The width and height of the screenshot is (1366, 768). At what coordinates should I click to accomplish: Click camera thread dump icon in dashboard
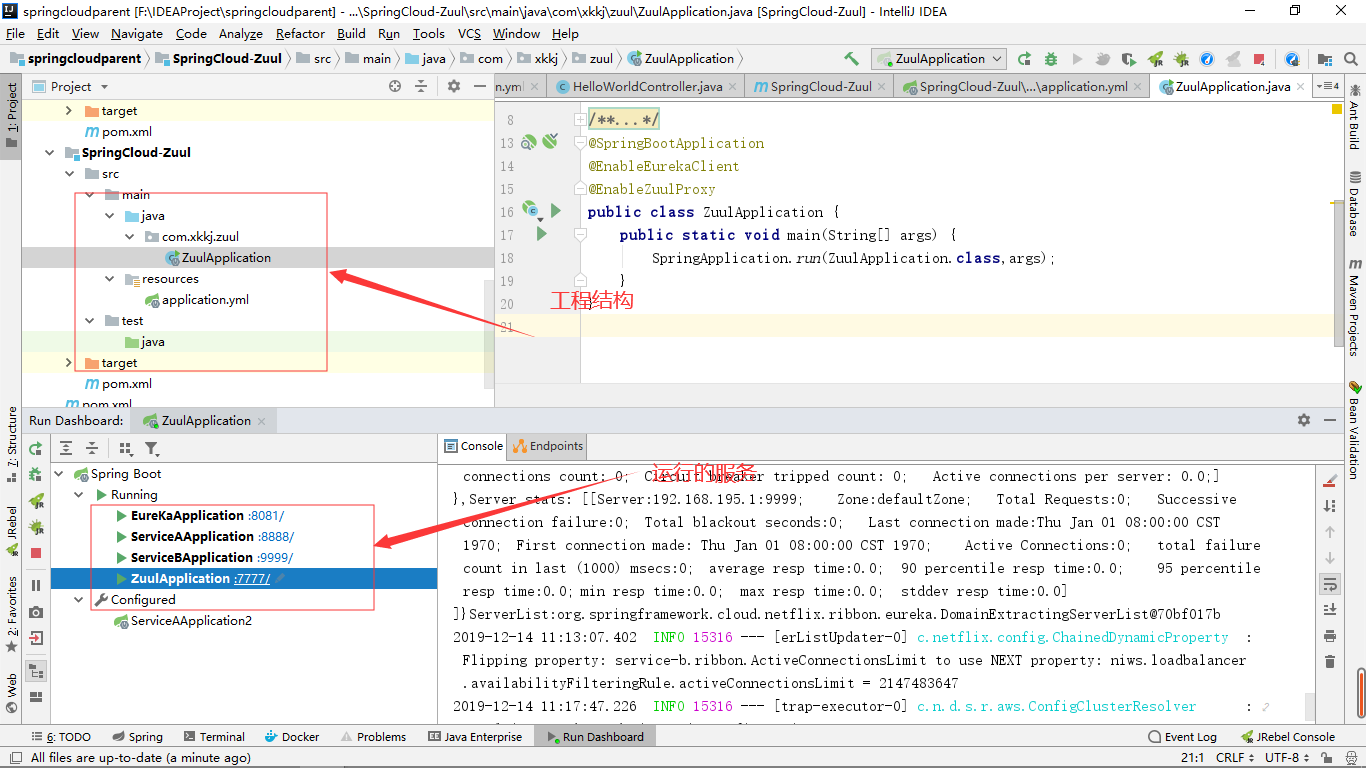[x=36, y=612]
